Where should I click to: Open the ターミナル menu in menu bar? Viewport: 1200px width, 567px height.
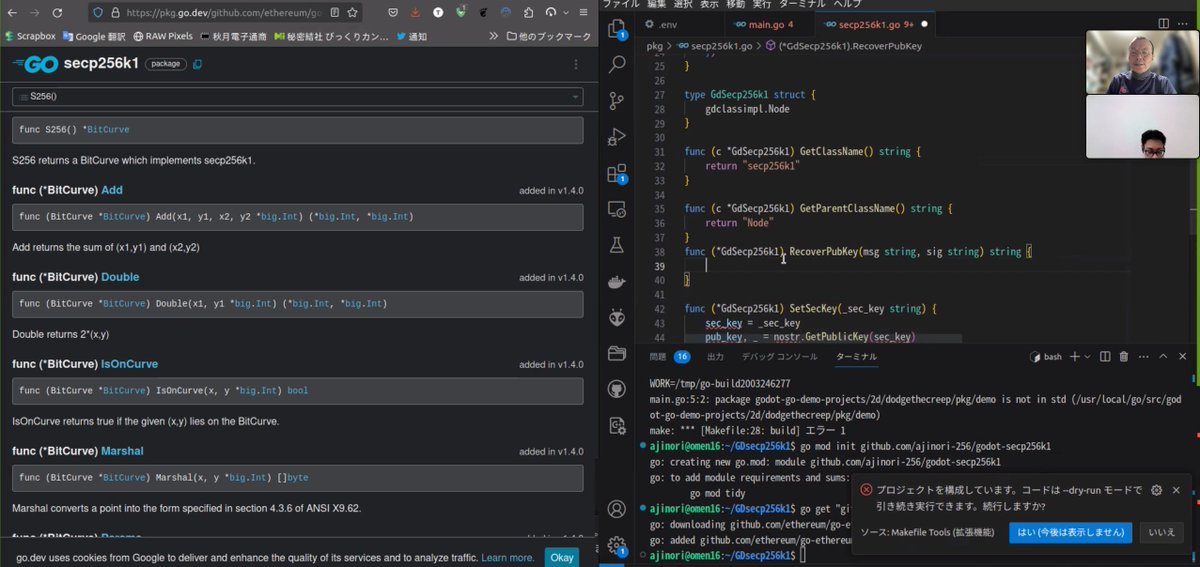click(802, 4)
